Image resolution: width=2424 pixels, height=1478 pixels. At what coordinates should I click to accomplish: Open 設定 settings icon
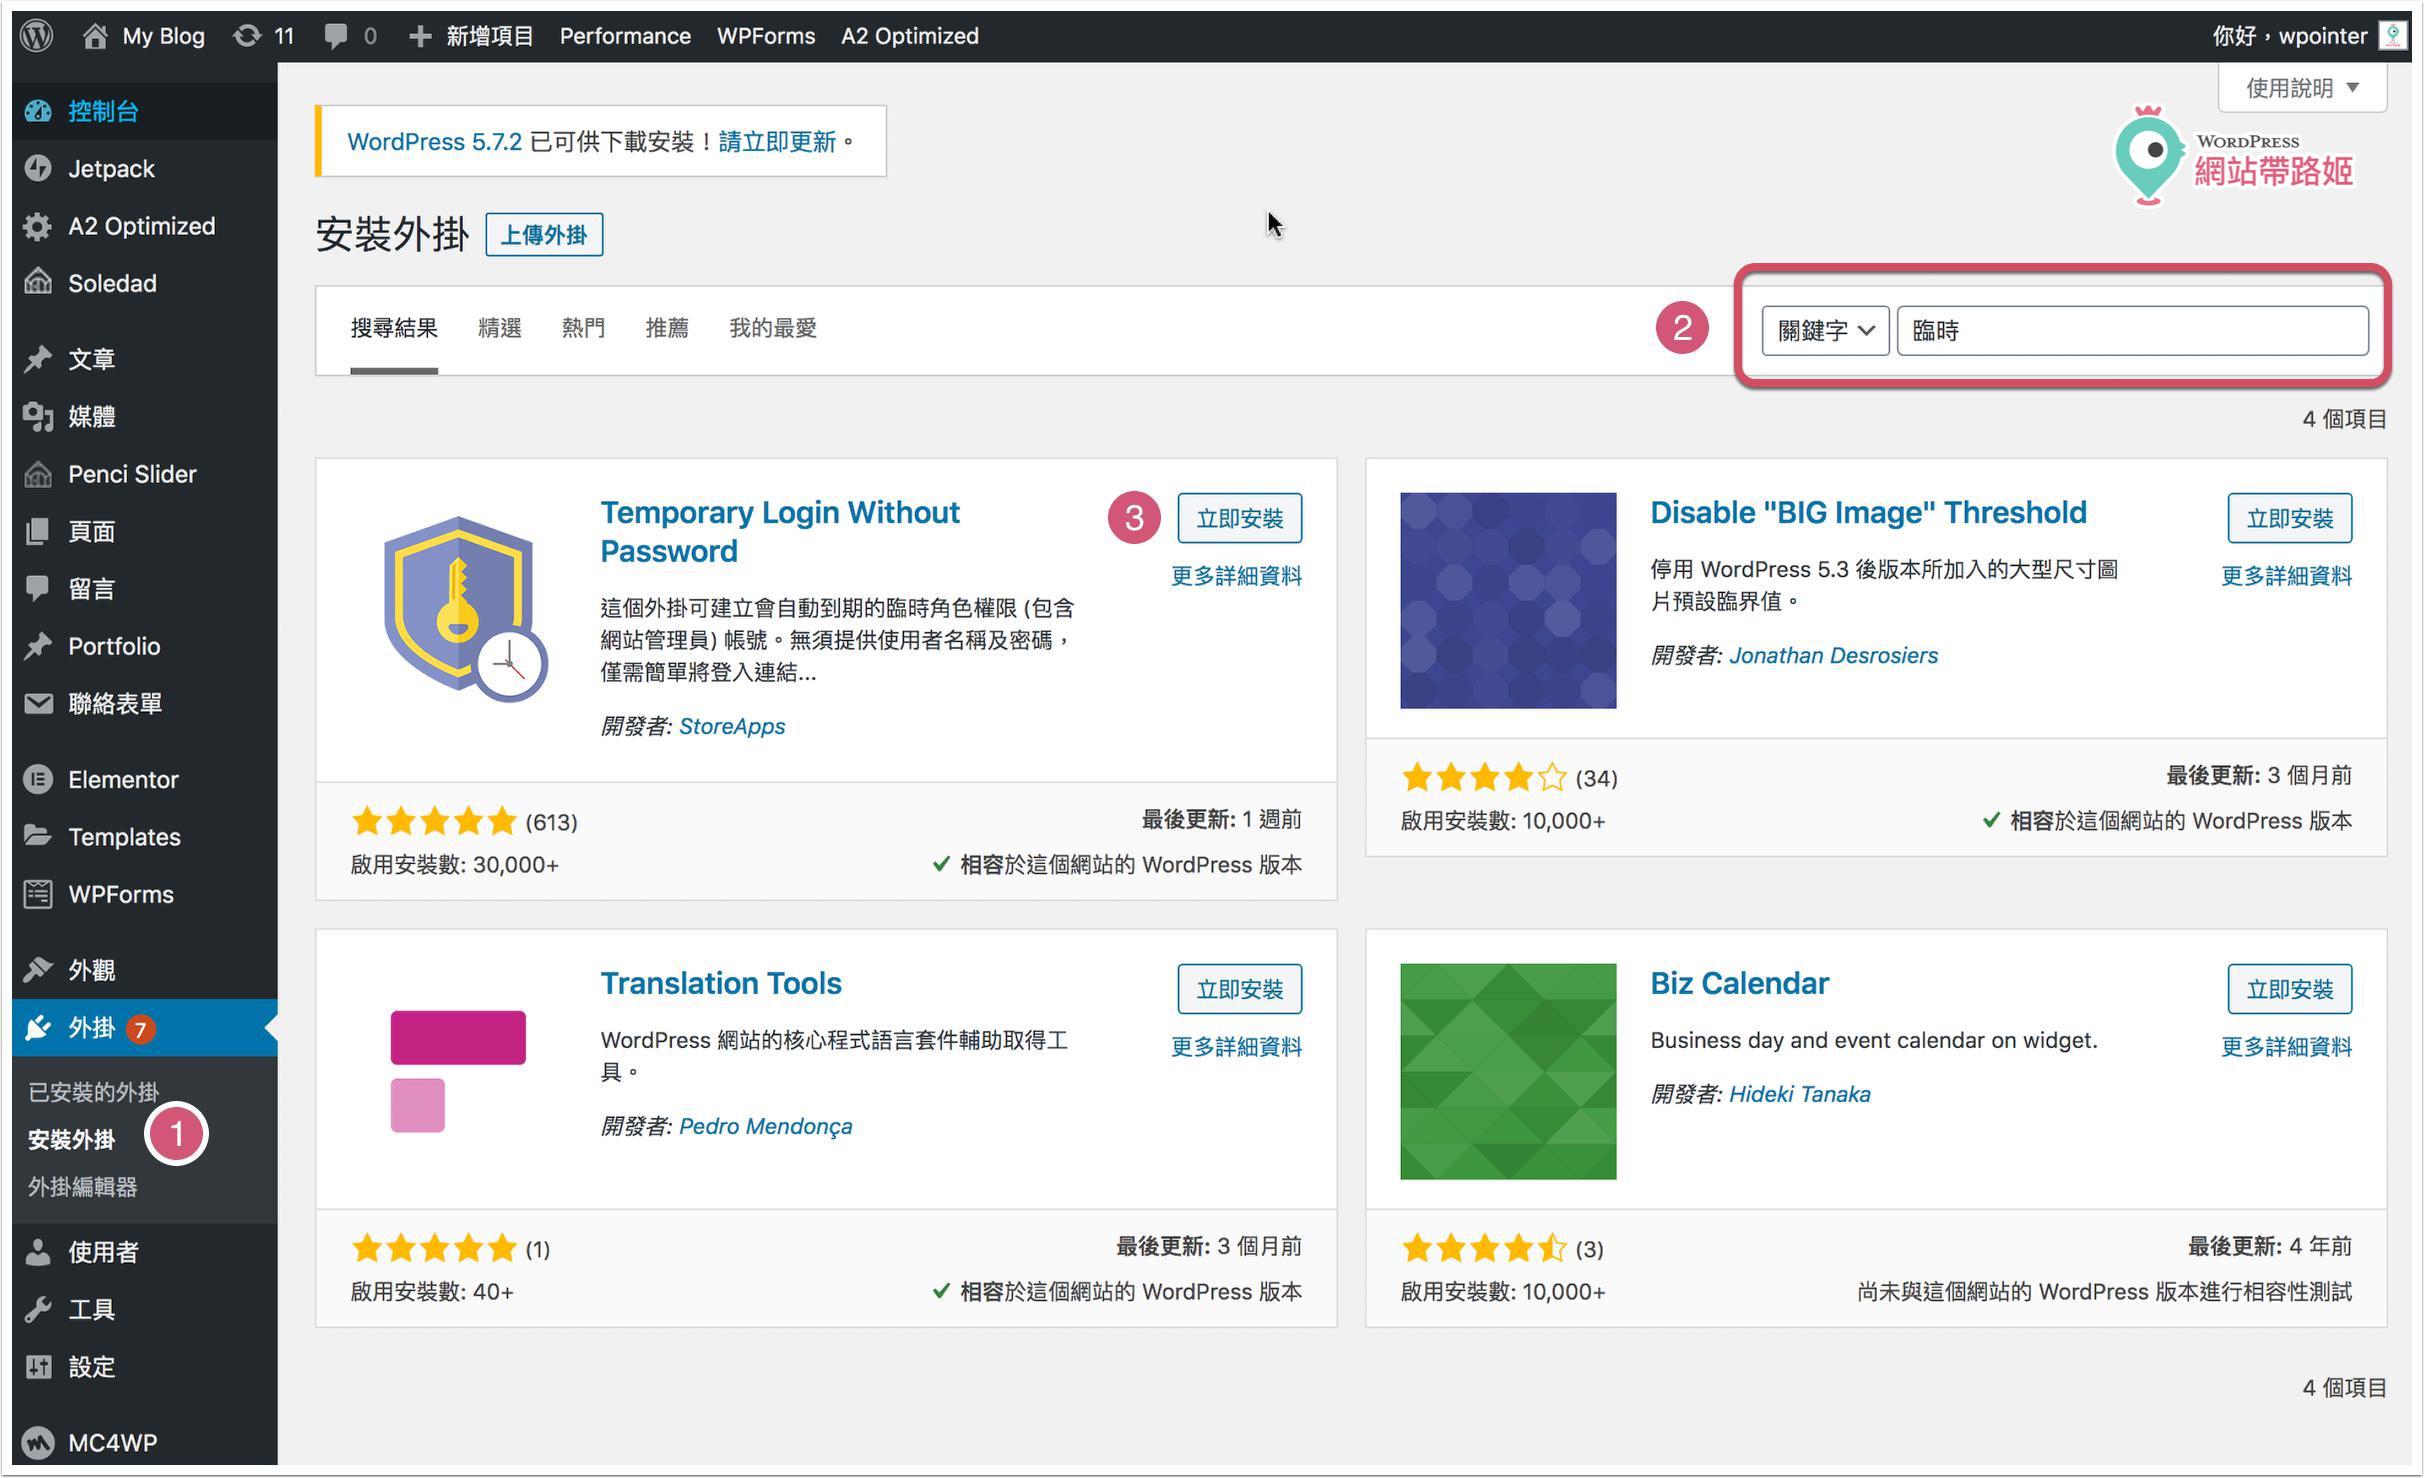[x=38, y=1367]
